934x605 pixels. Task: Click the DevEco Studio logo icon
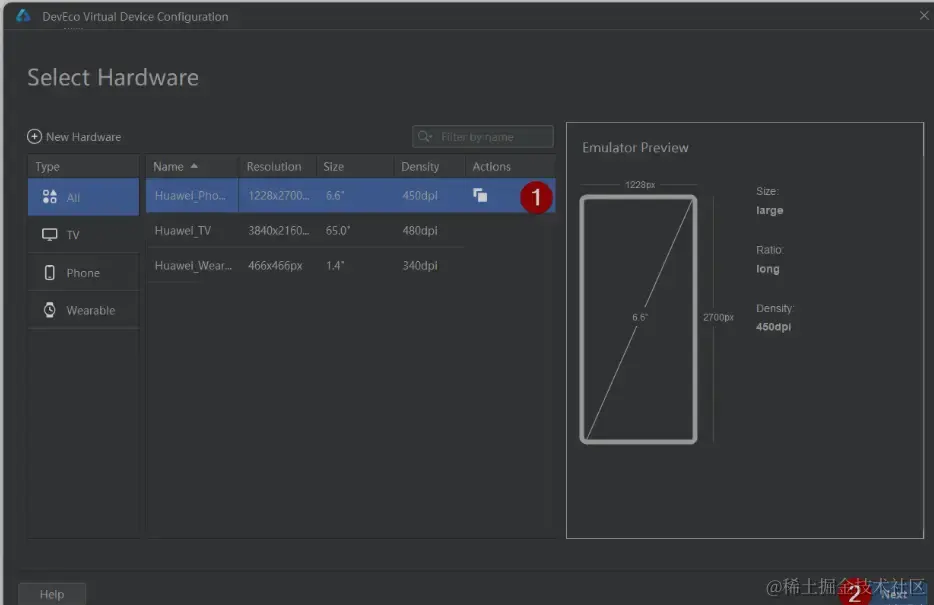coord(23,16)
